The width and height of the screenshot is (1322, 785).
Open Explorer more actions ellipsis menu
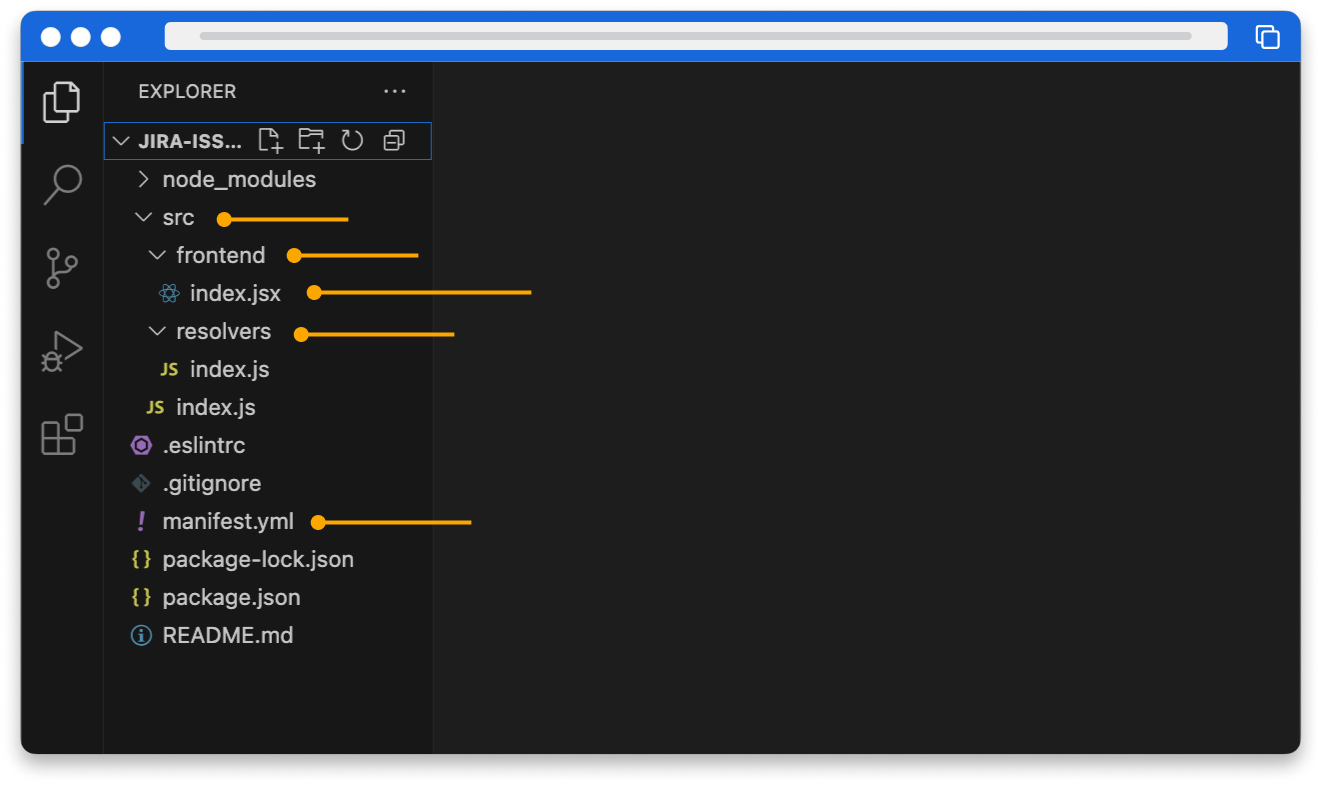[395, 92]
